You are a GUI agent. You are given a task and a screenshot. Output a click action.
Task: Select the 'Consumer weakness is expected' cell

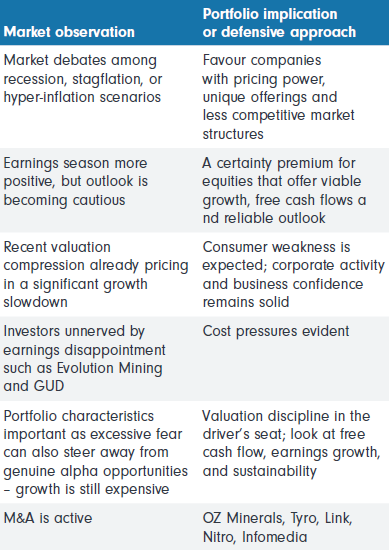[x=293, y=274]
